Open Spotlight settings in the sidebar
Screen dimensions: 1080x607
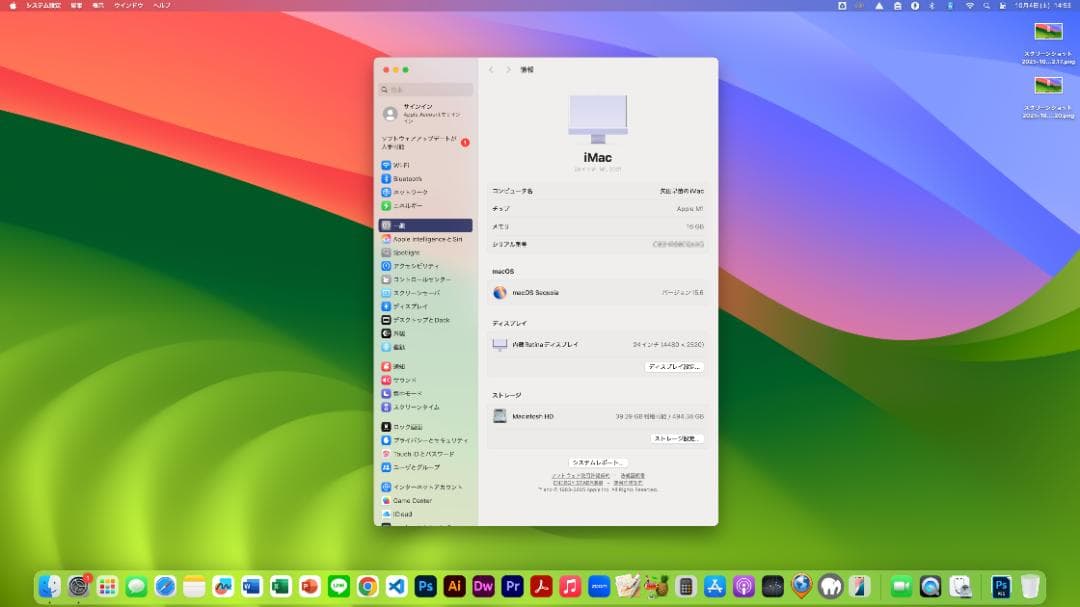pyautogui.click(x=405, y=253)
